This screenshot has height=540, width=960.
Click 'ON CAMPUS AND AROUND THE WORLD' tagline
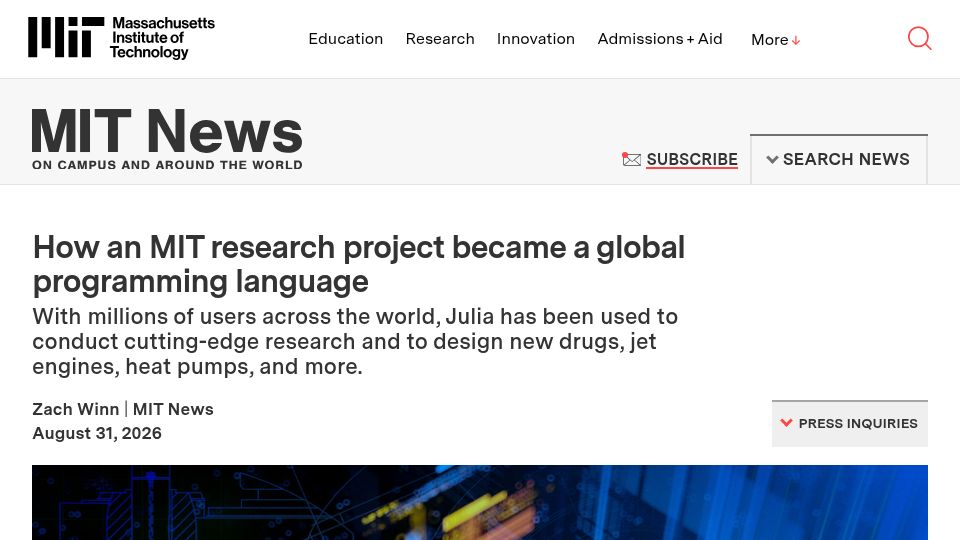tap(167, 165)
